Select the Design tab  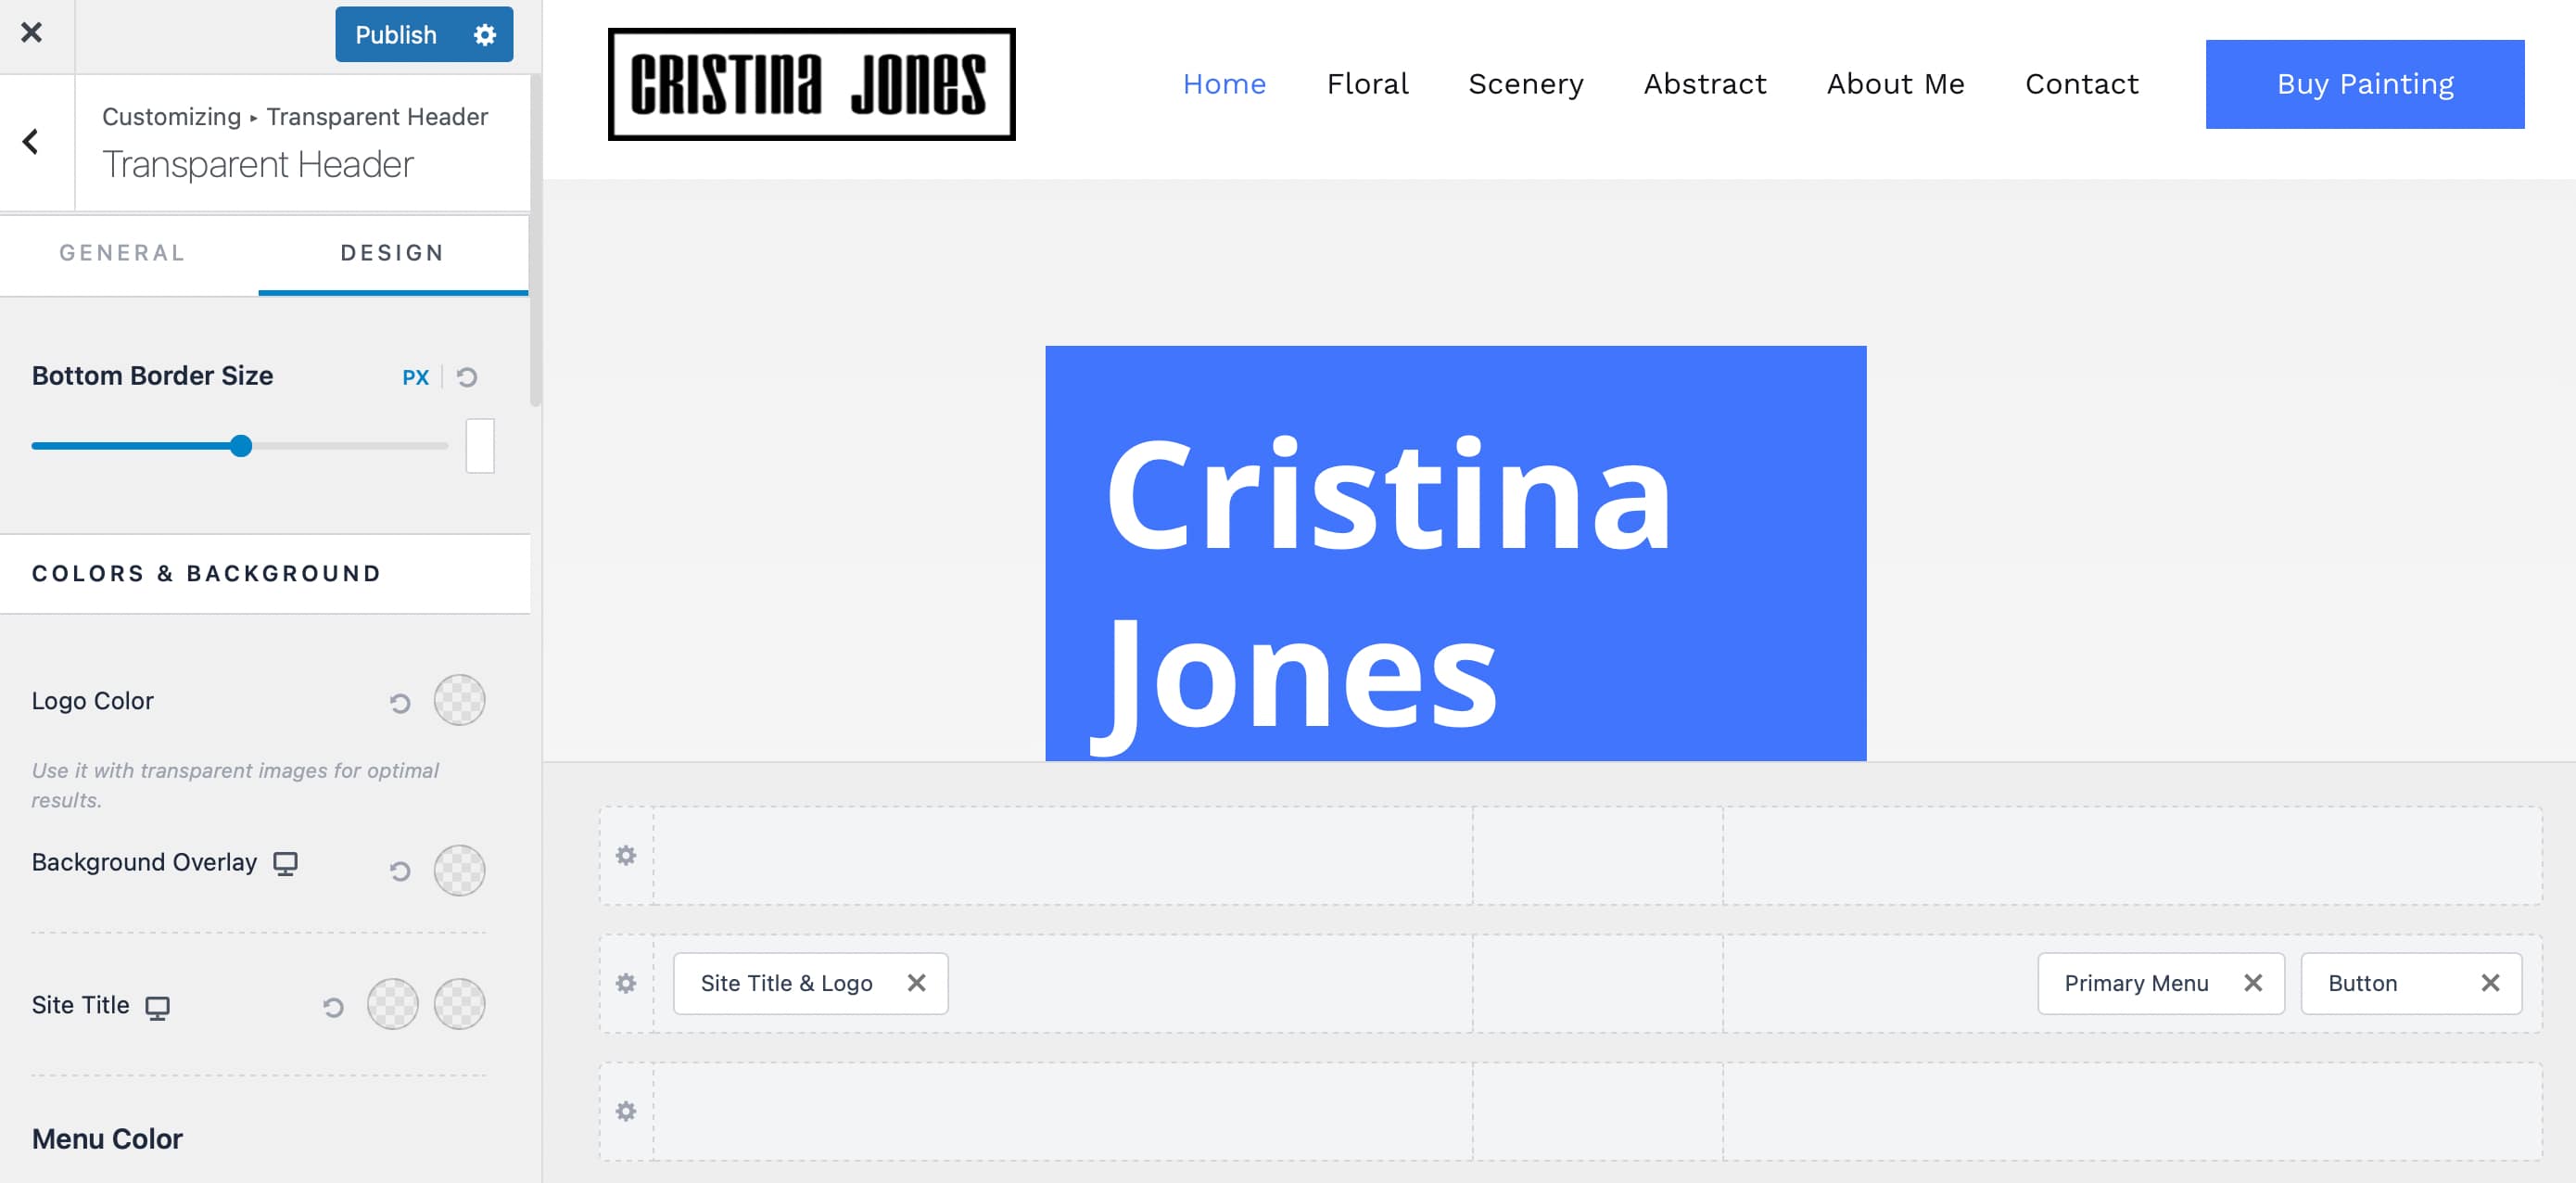coord(392,253)
